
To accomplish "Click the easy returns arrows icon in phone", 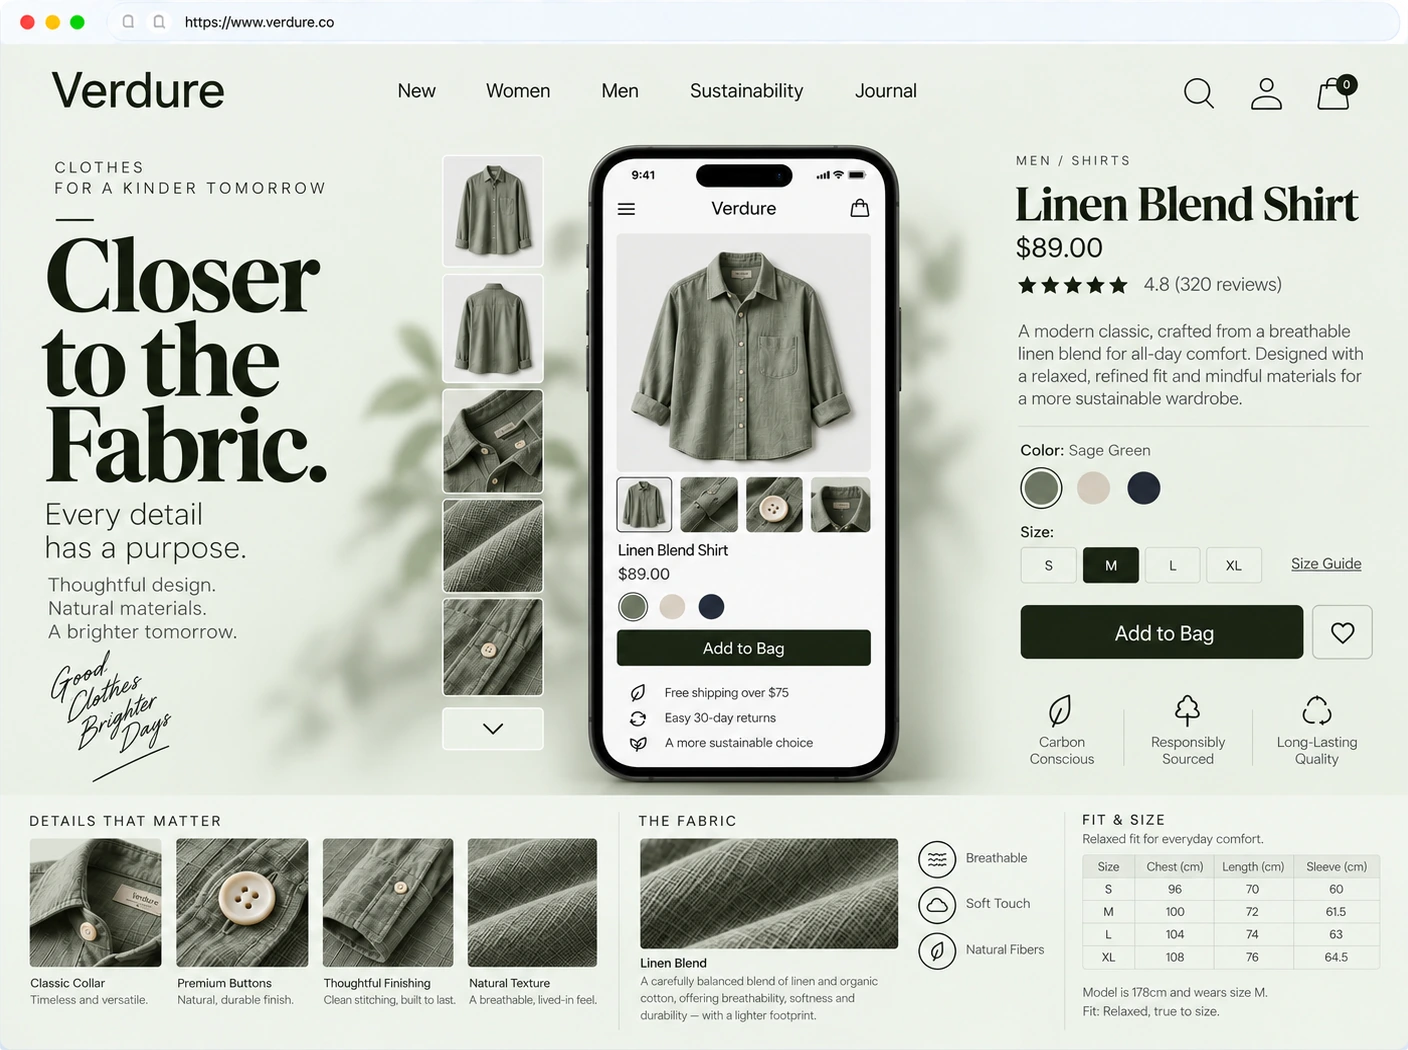I will tap(637, 718).
